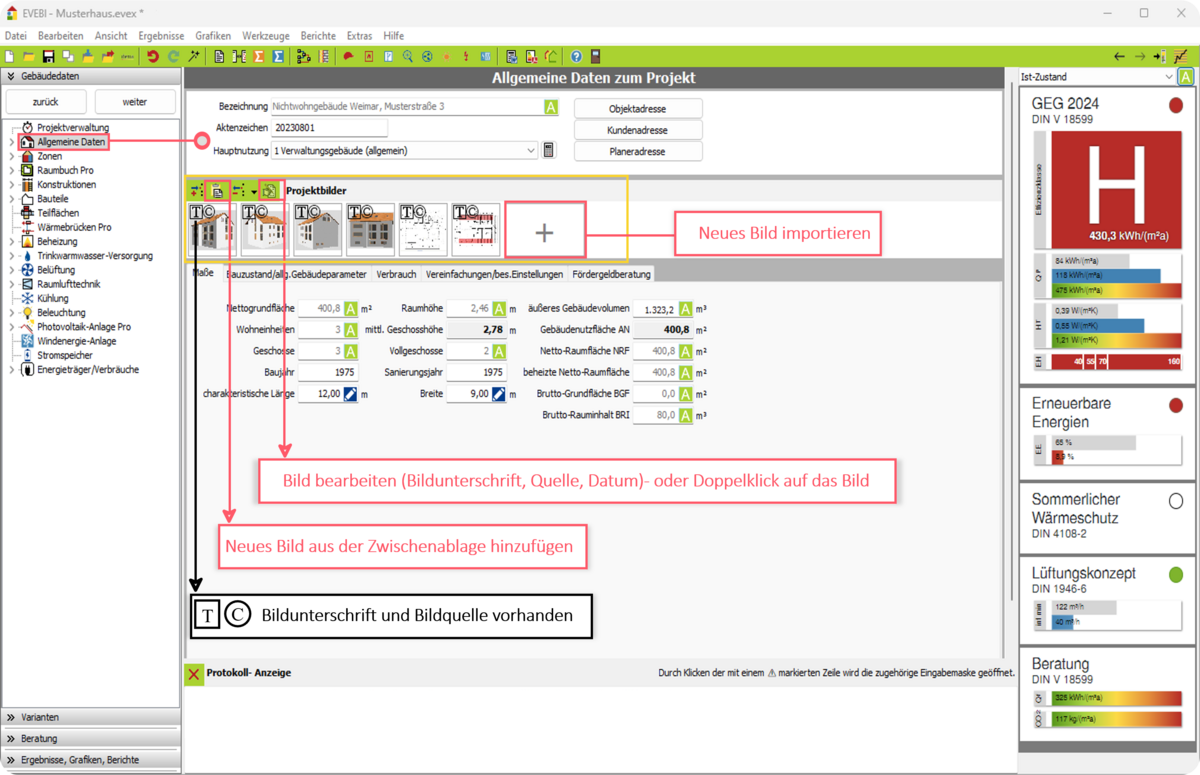The width and height of the screenshot is (1200, 775).
Task: Click the edit image icon beside Projektbilder
Action: (x=269, y=189)
